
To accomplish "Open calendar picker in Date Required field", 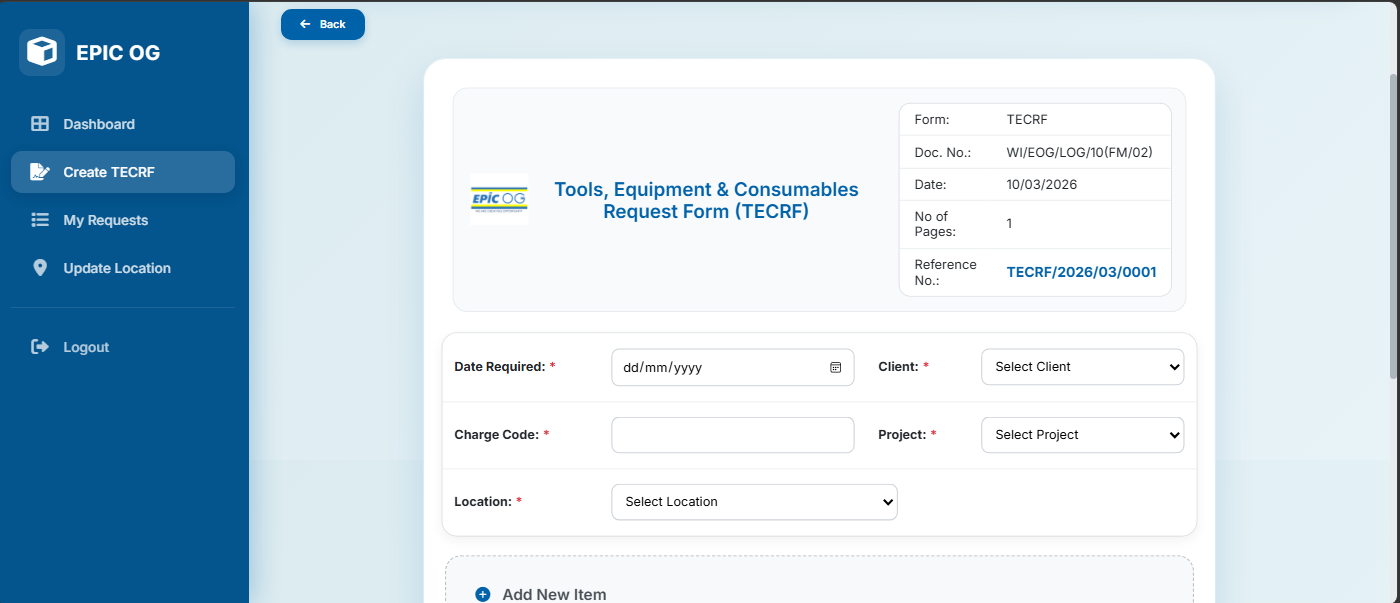I will click(835, 367).
